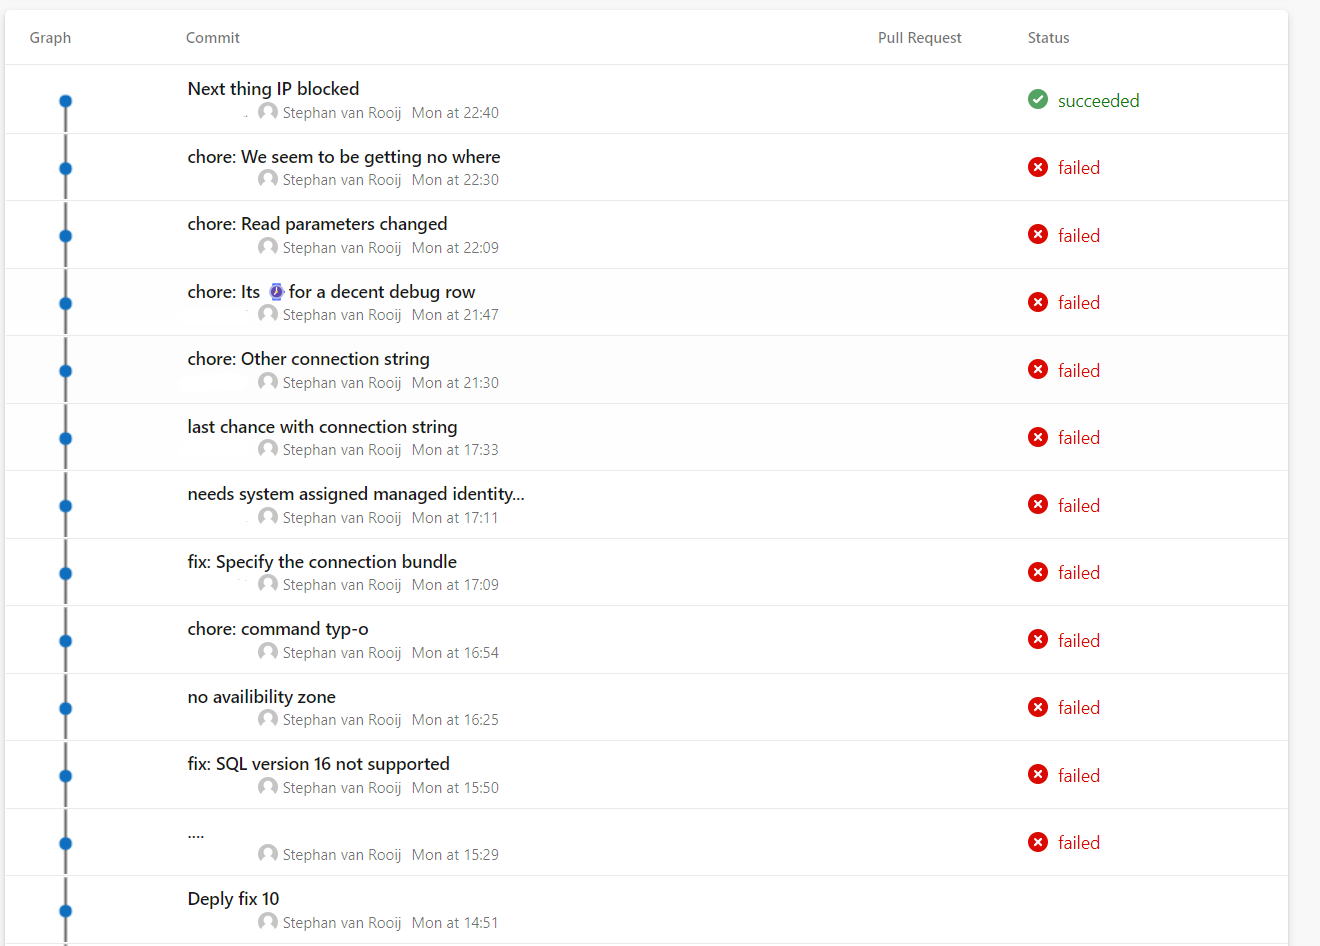
Task: Open the 'Next thing IP blocked' commit
Action: click(x=273, y=89)
